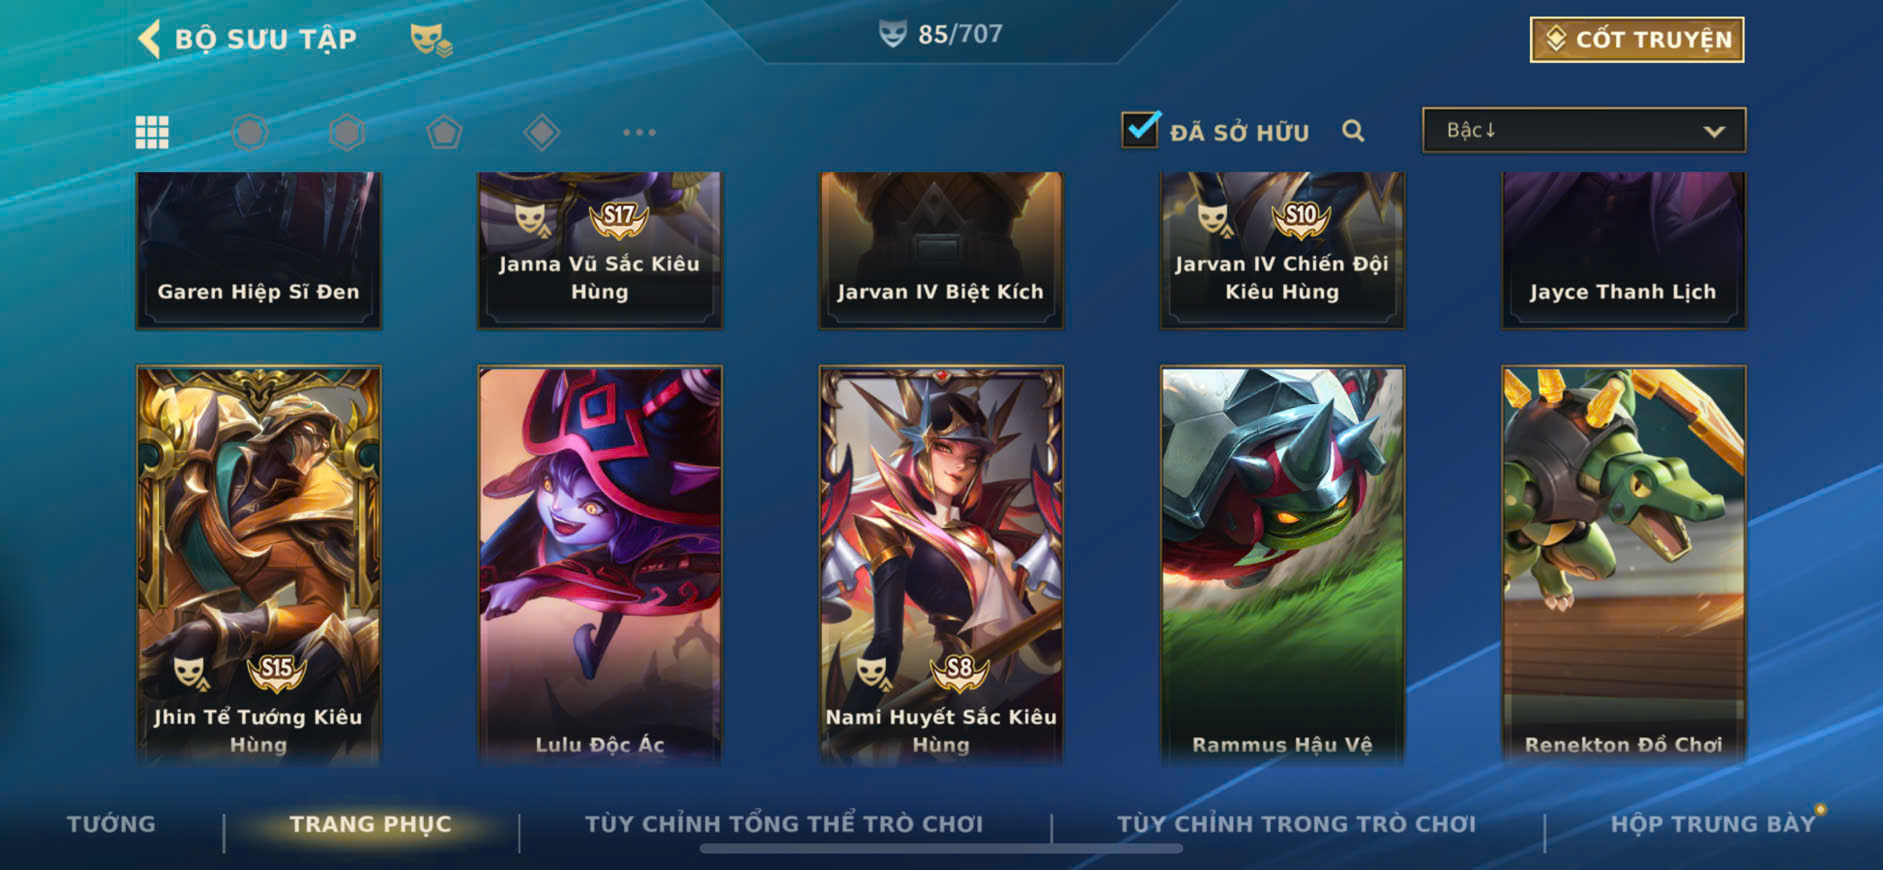1883x870 pixels.
Task: Uncheck the Đã Sở Hữu checkbox
Action: pos(1141,129)
